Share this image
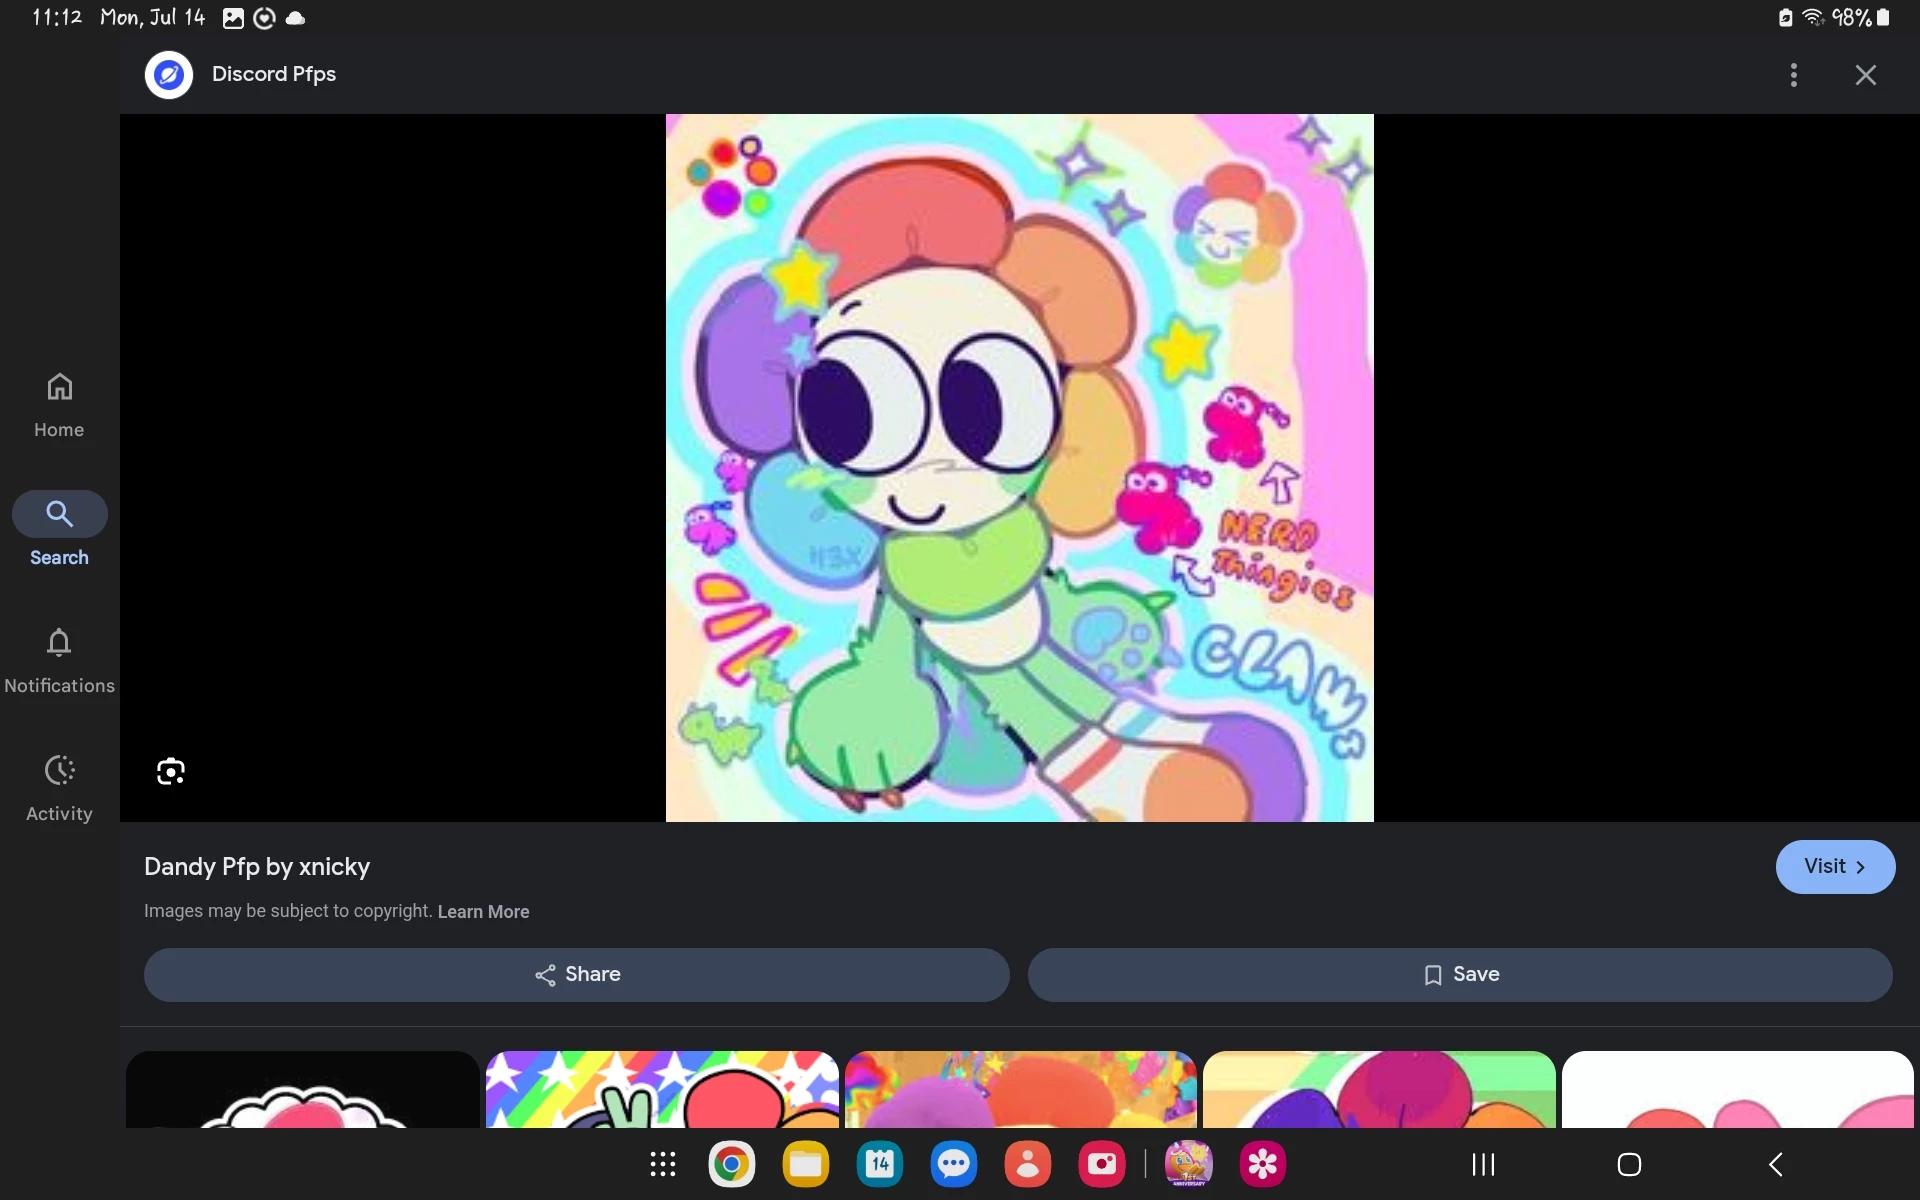Screen dimensions: 1920x1200 577,975
